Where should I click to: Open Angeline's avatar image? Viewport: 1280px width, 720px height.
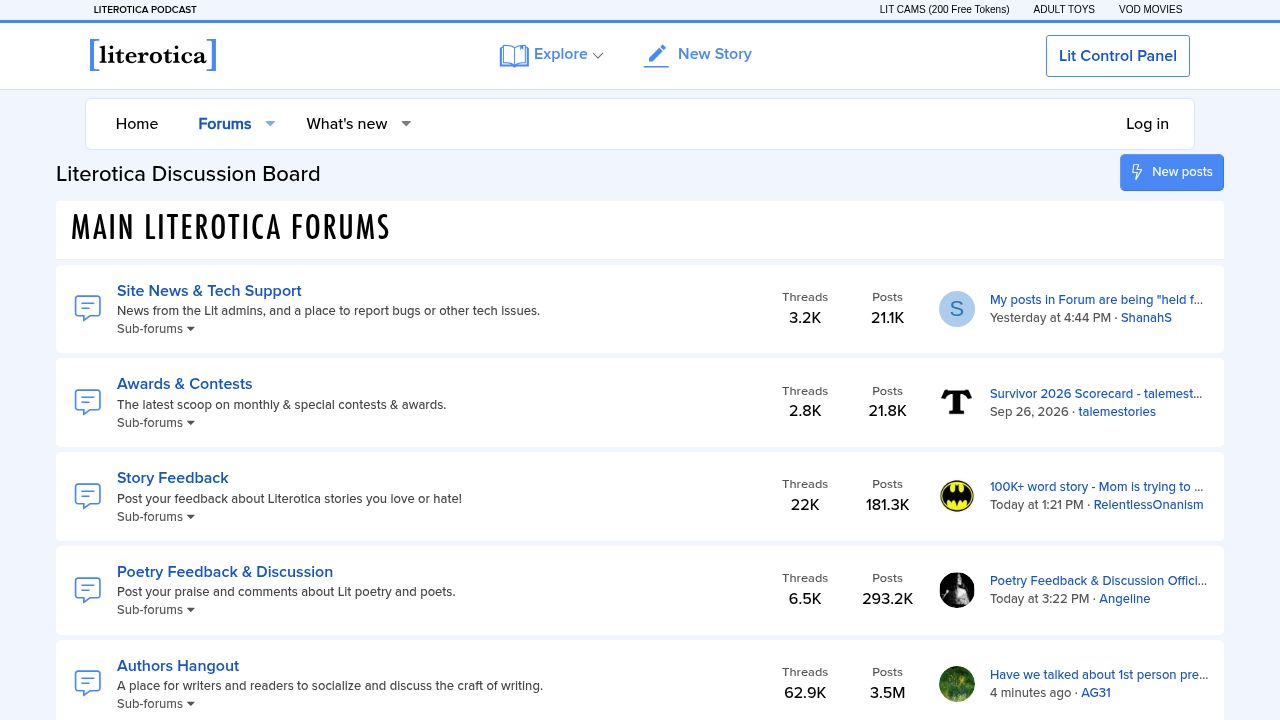coord(957,590)
